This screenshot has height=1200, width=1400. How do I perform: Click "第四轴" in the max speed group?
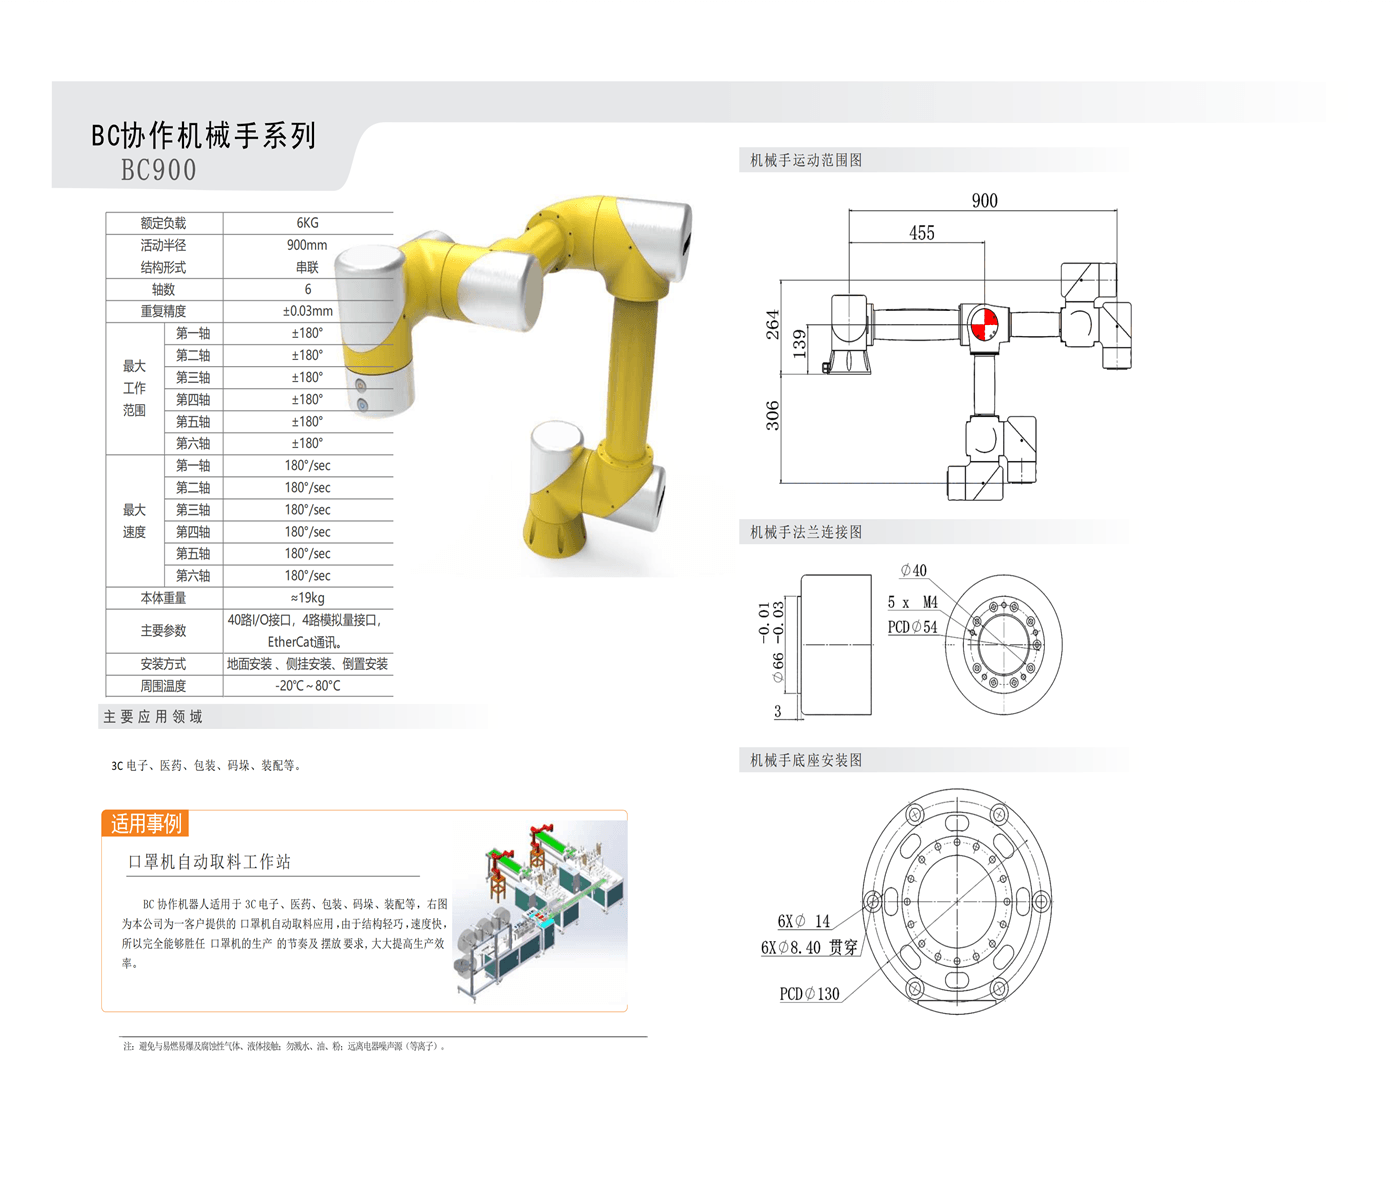(x=193, y=531)
